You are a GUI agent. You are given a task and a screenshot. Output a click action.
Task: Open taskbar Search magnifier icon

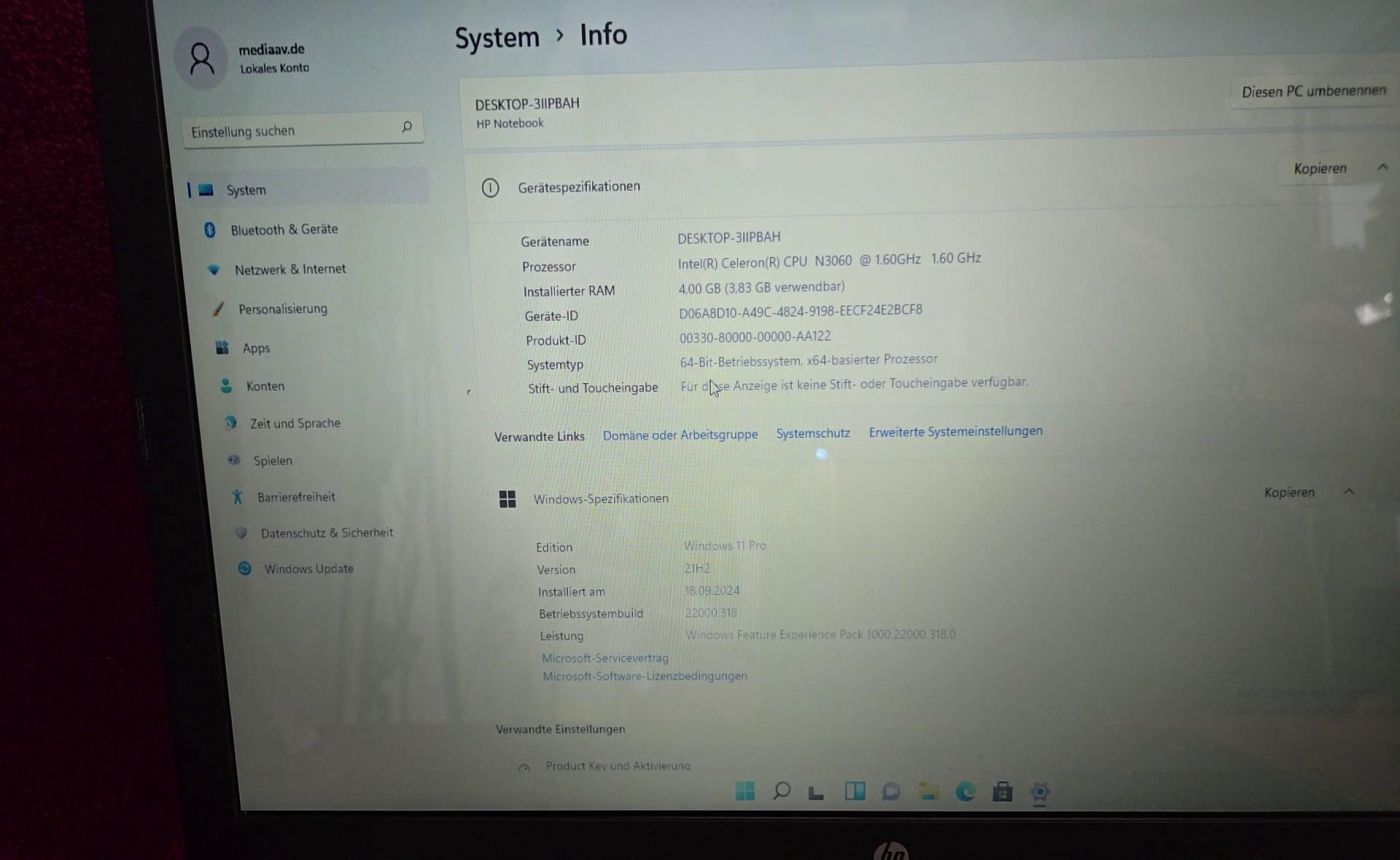(x=782, y=791)
